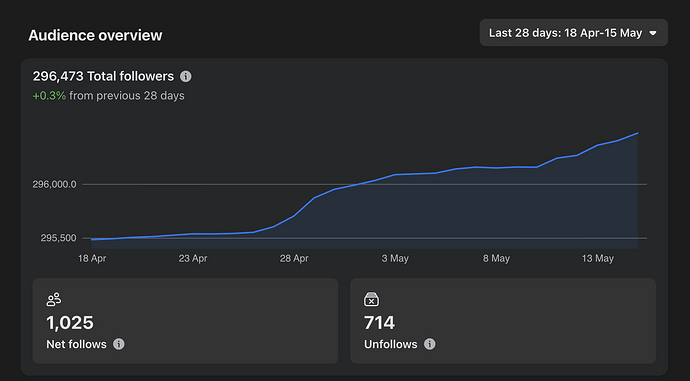Viewport: 690px width, 381px height.
Task: Click the 8 May axis label
Action: pyautogui.click(x=496, y=259)
